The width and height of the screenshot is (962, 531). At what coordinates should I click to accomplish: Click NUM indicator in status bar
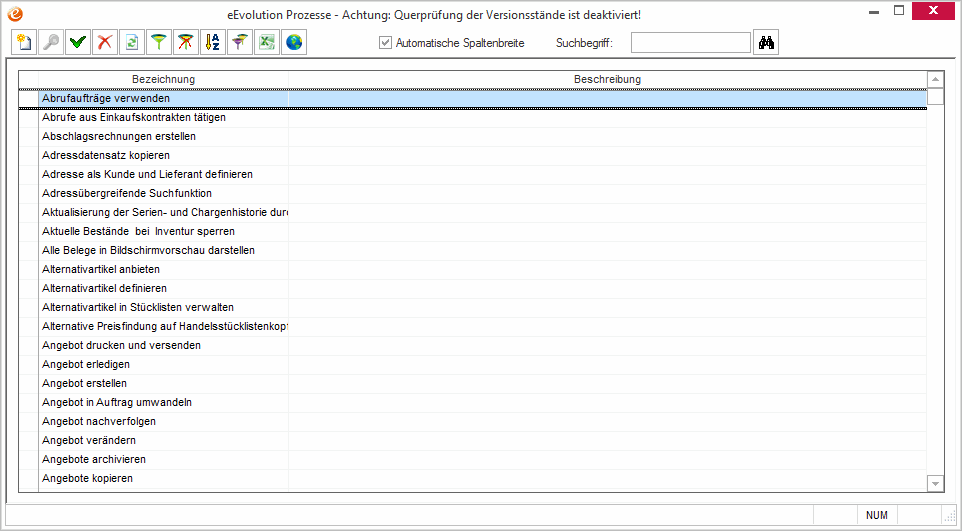877,516
